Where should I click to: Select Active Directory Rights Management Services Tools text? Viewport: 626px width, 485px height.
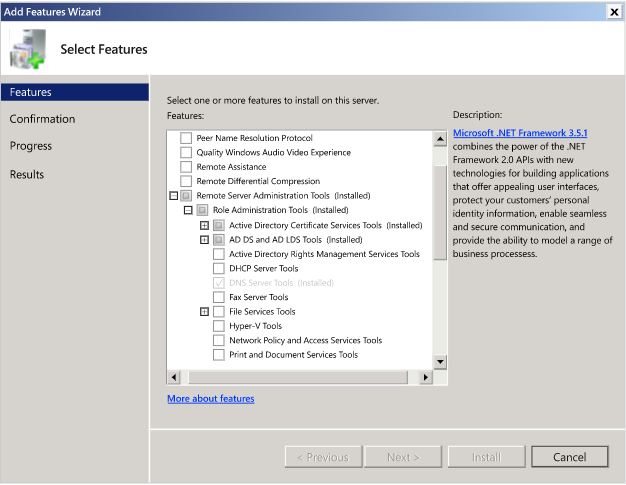[324, 254]
